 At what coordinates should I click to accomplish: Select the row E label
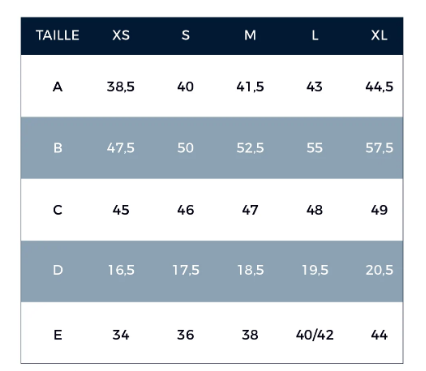point(58,335)
